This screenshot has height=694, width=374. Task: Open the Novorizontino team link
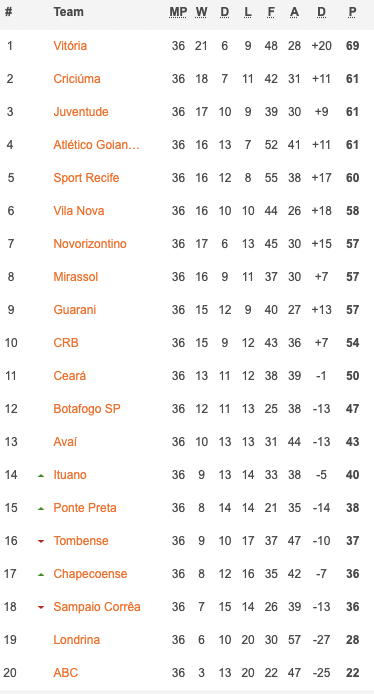[x=90, y=244]
